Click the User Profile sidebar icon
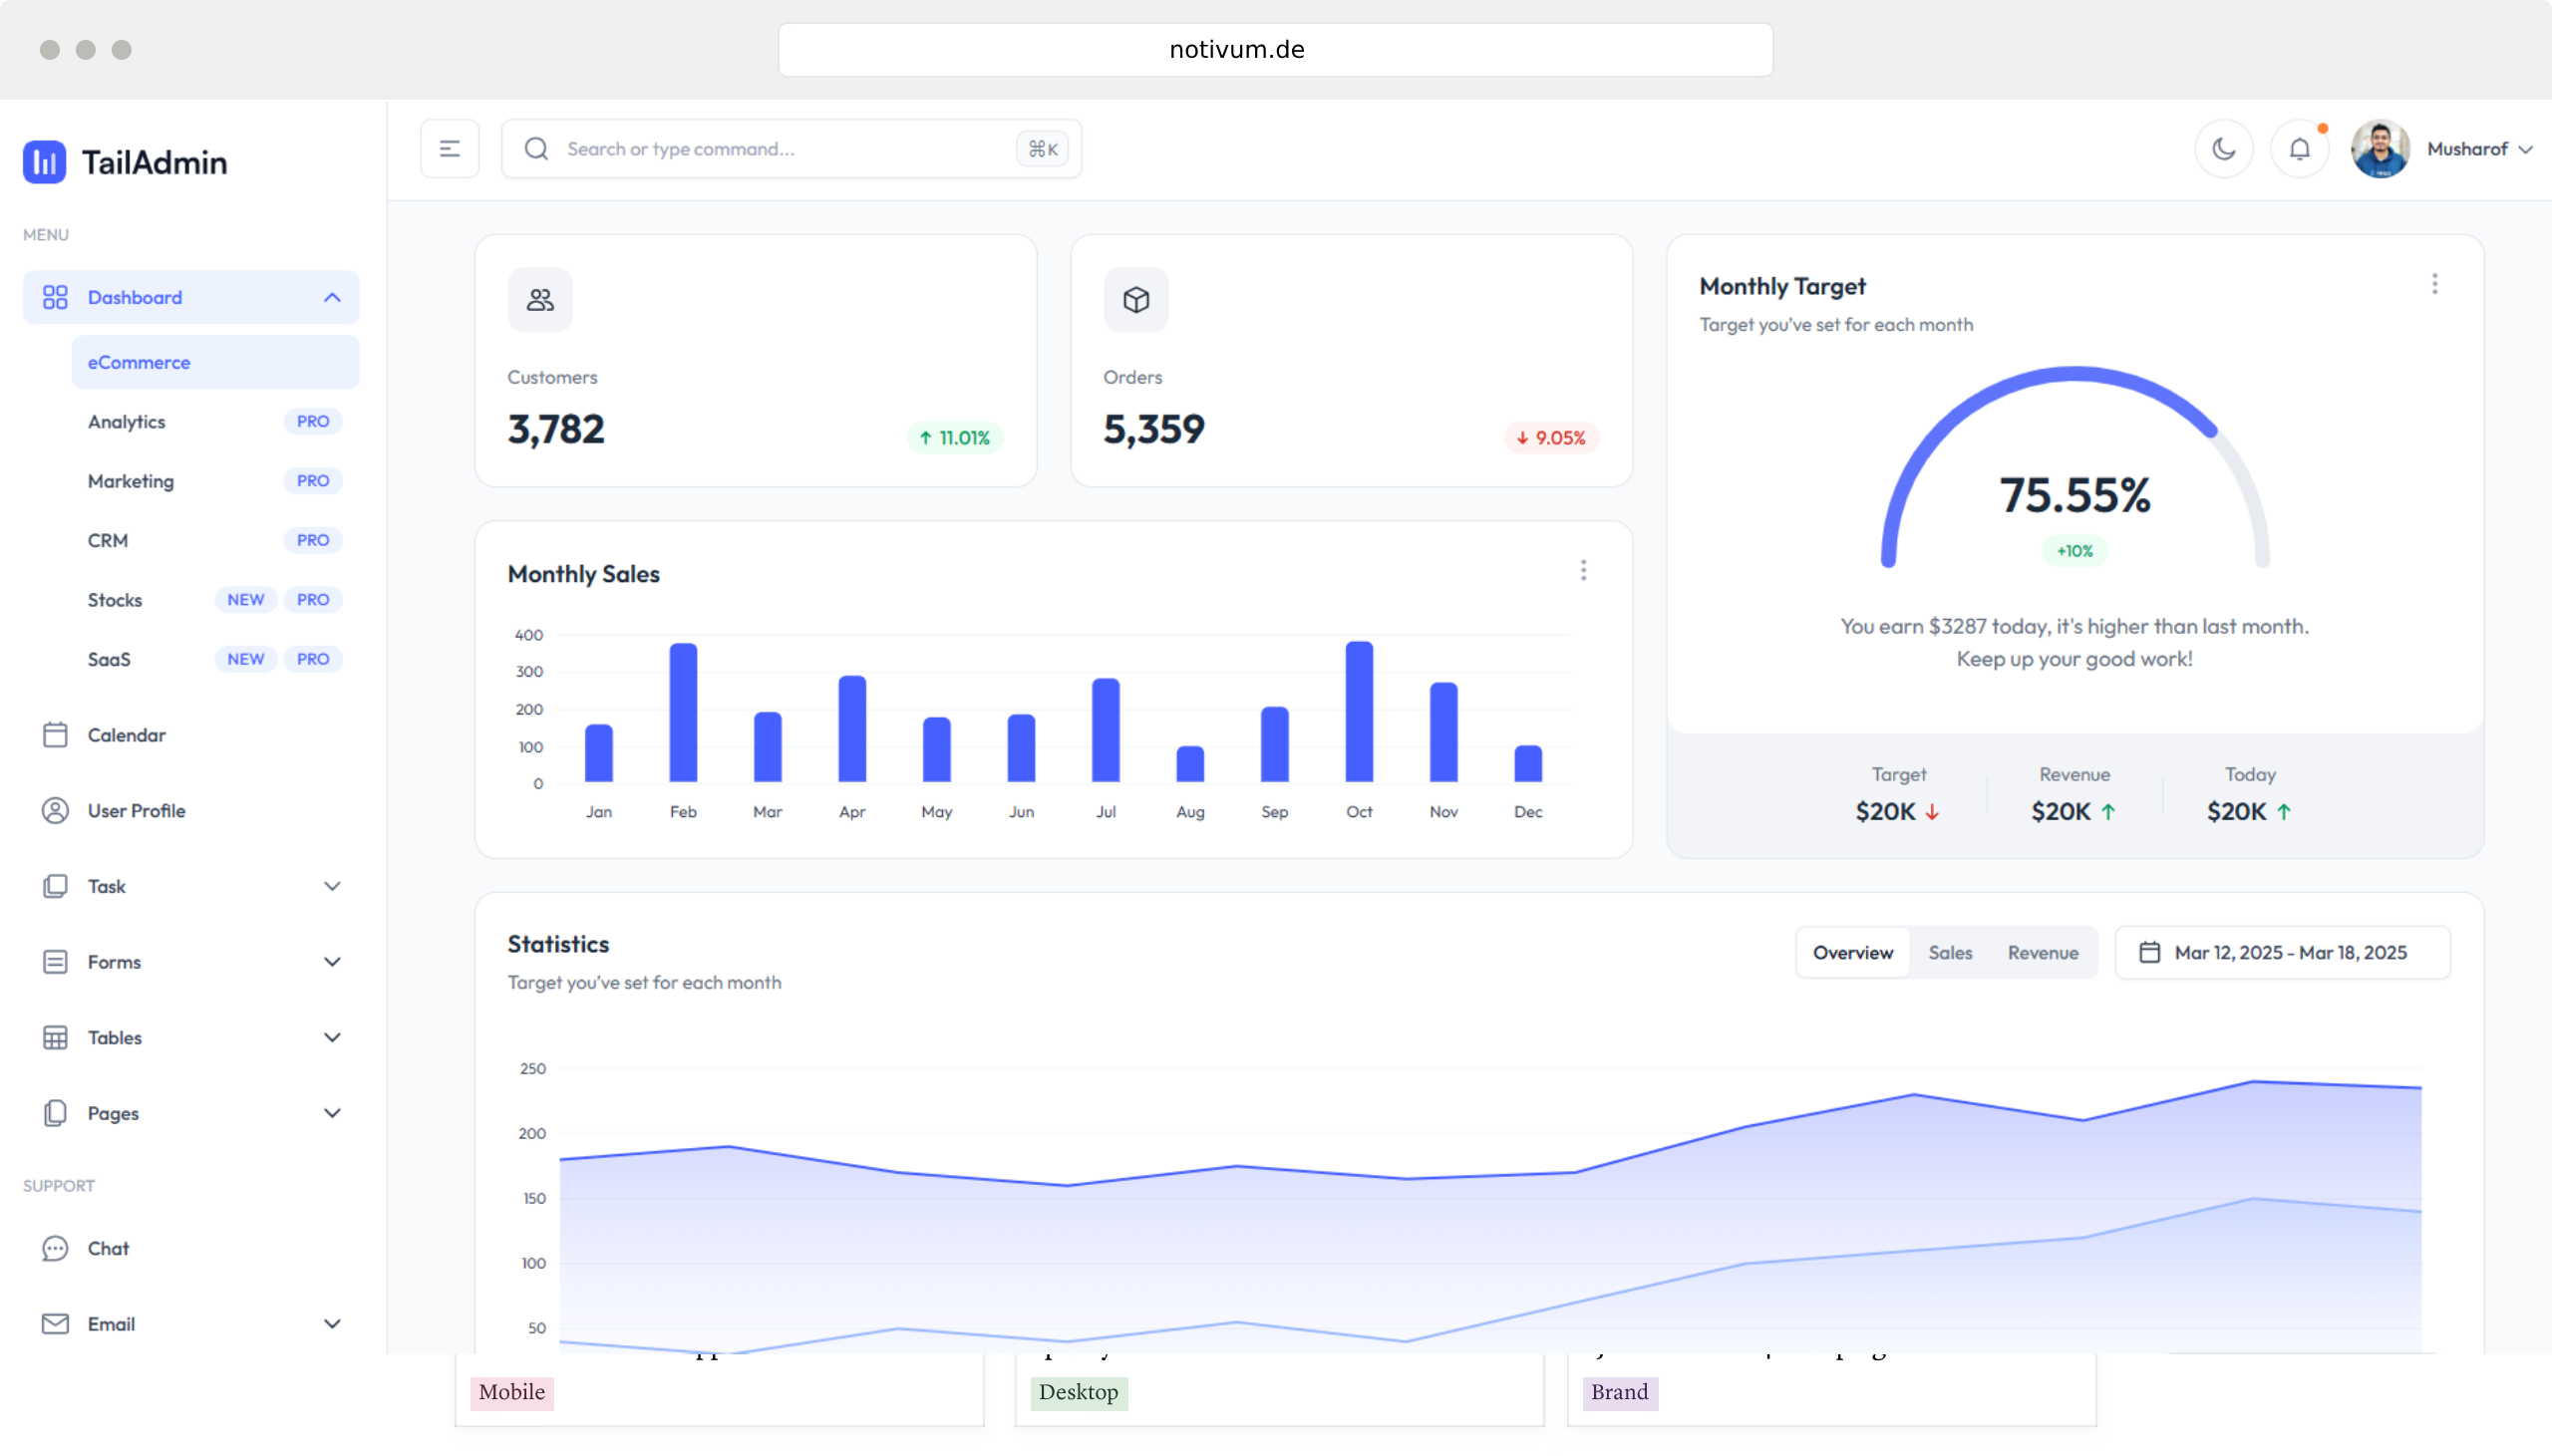The image size is (2552, 1456). pyautogui.click(x=55, y=811)
